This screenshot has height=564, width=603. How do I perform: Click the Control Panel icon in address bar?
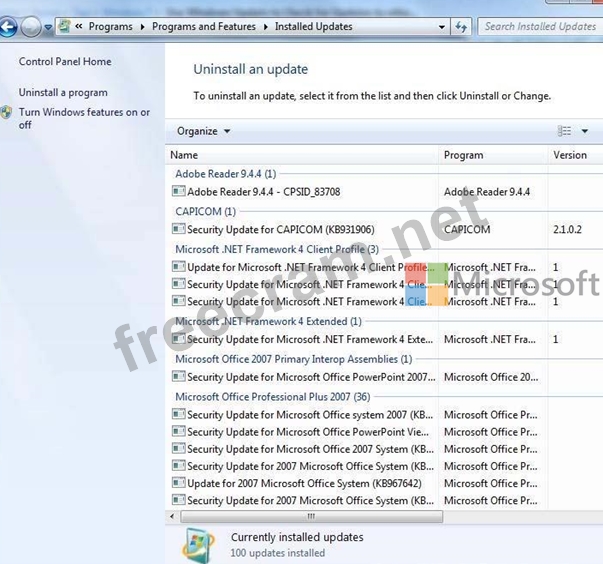pyautogui.click(x=64, y=26)
